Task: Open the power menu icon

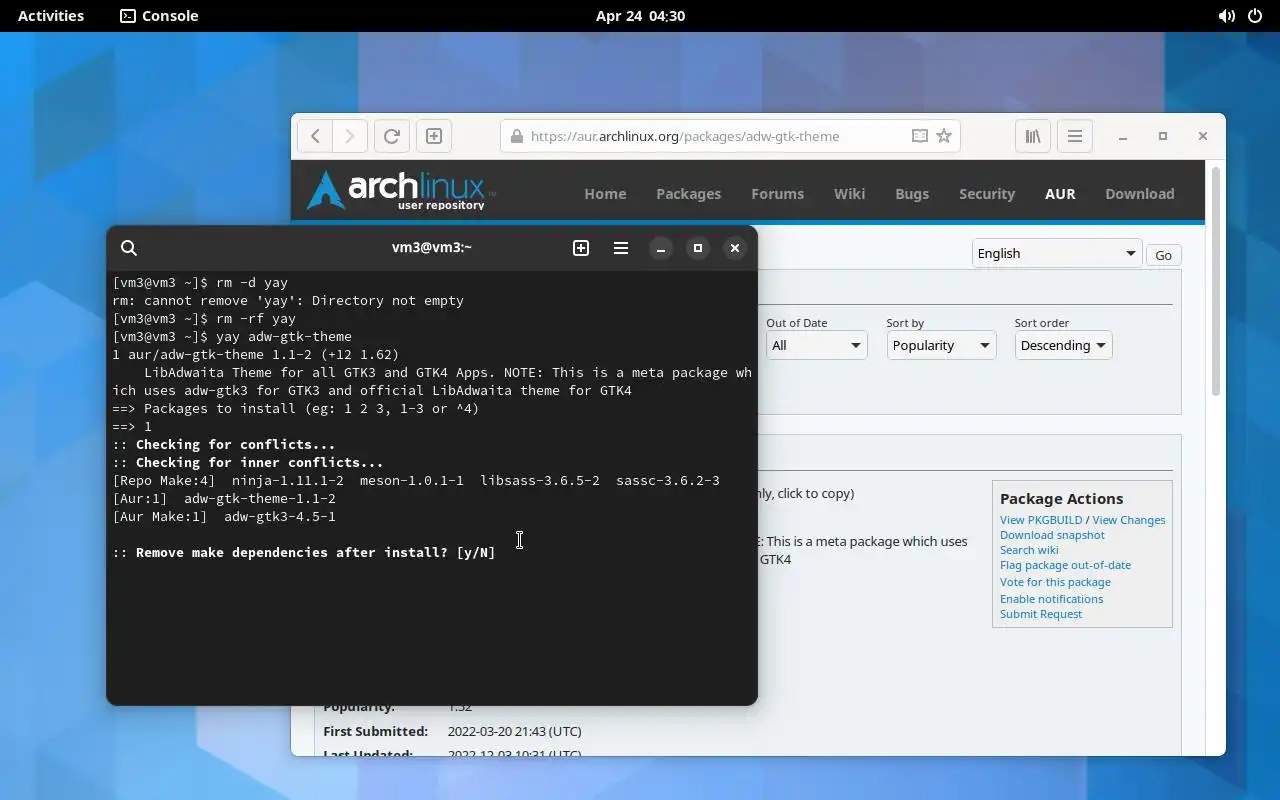Action: (1255, 16)
